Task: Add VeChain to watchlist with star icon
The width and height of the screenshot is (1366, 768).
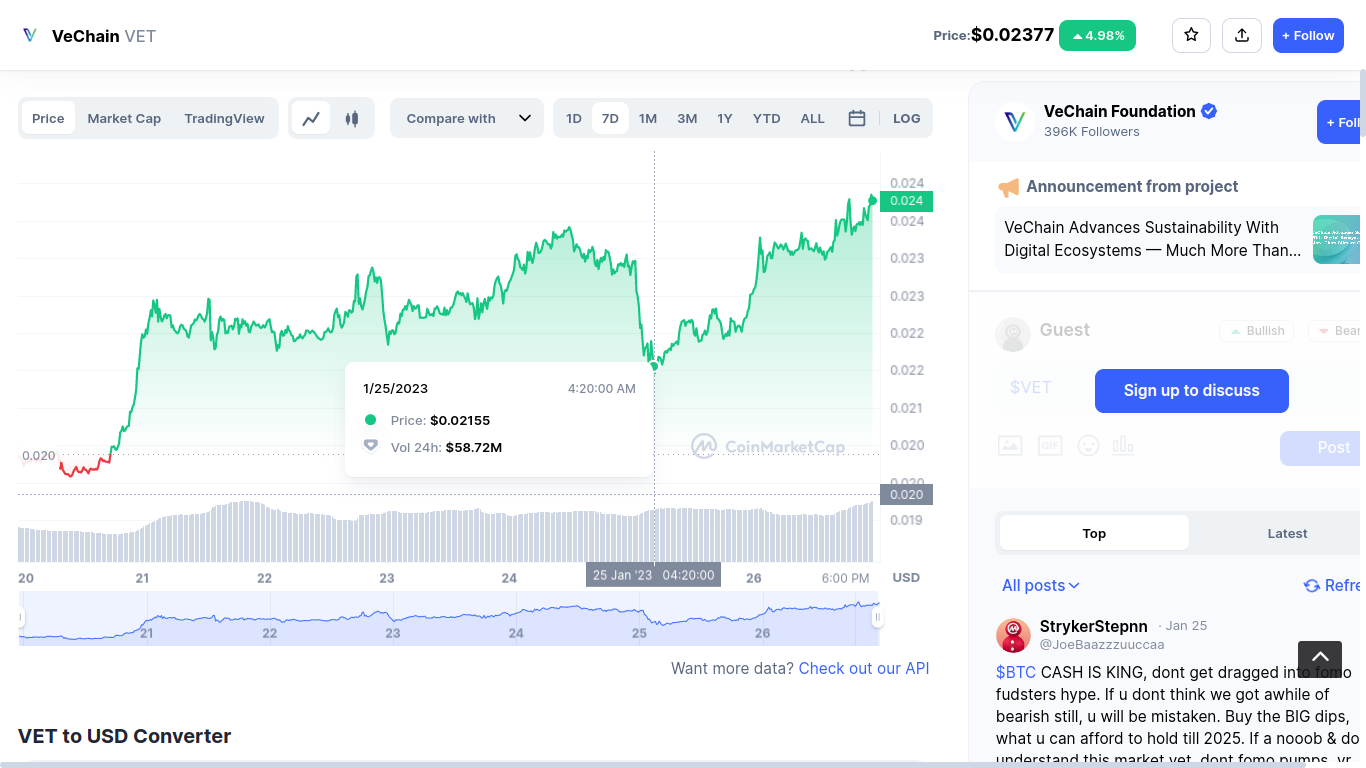Action: point(1191,35)
